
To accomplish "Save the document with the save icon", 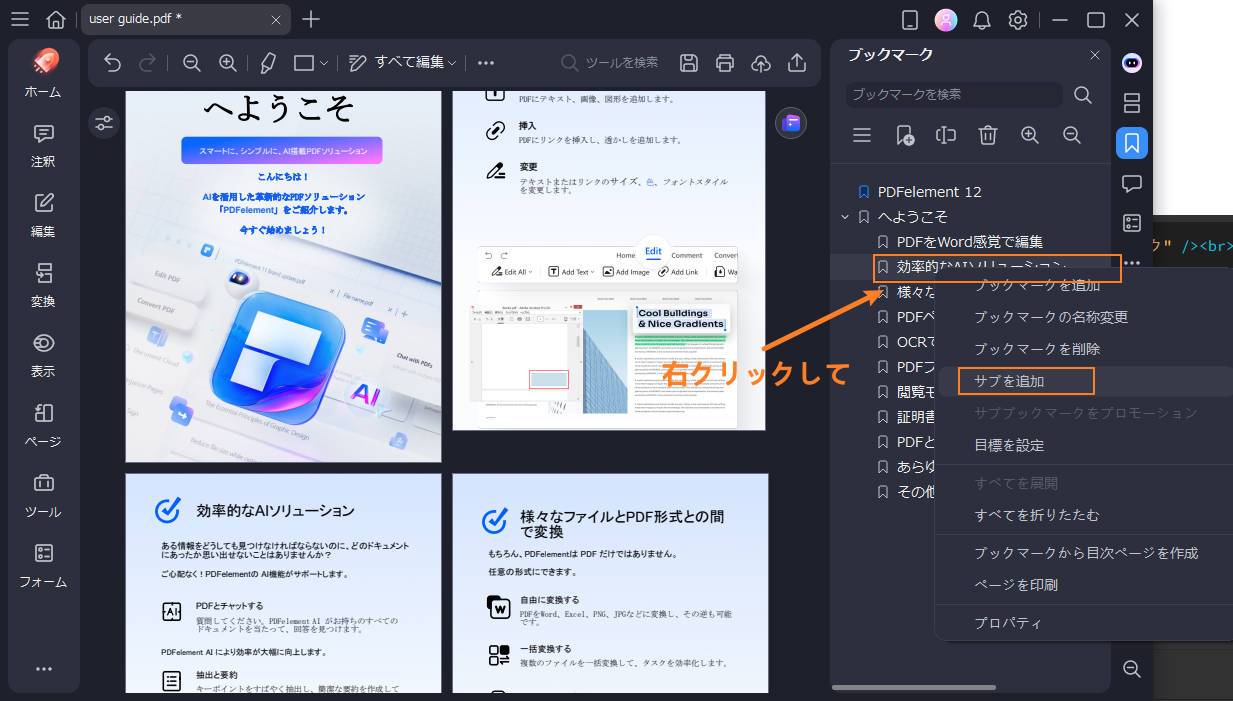I will 689,62.
